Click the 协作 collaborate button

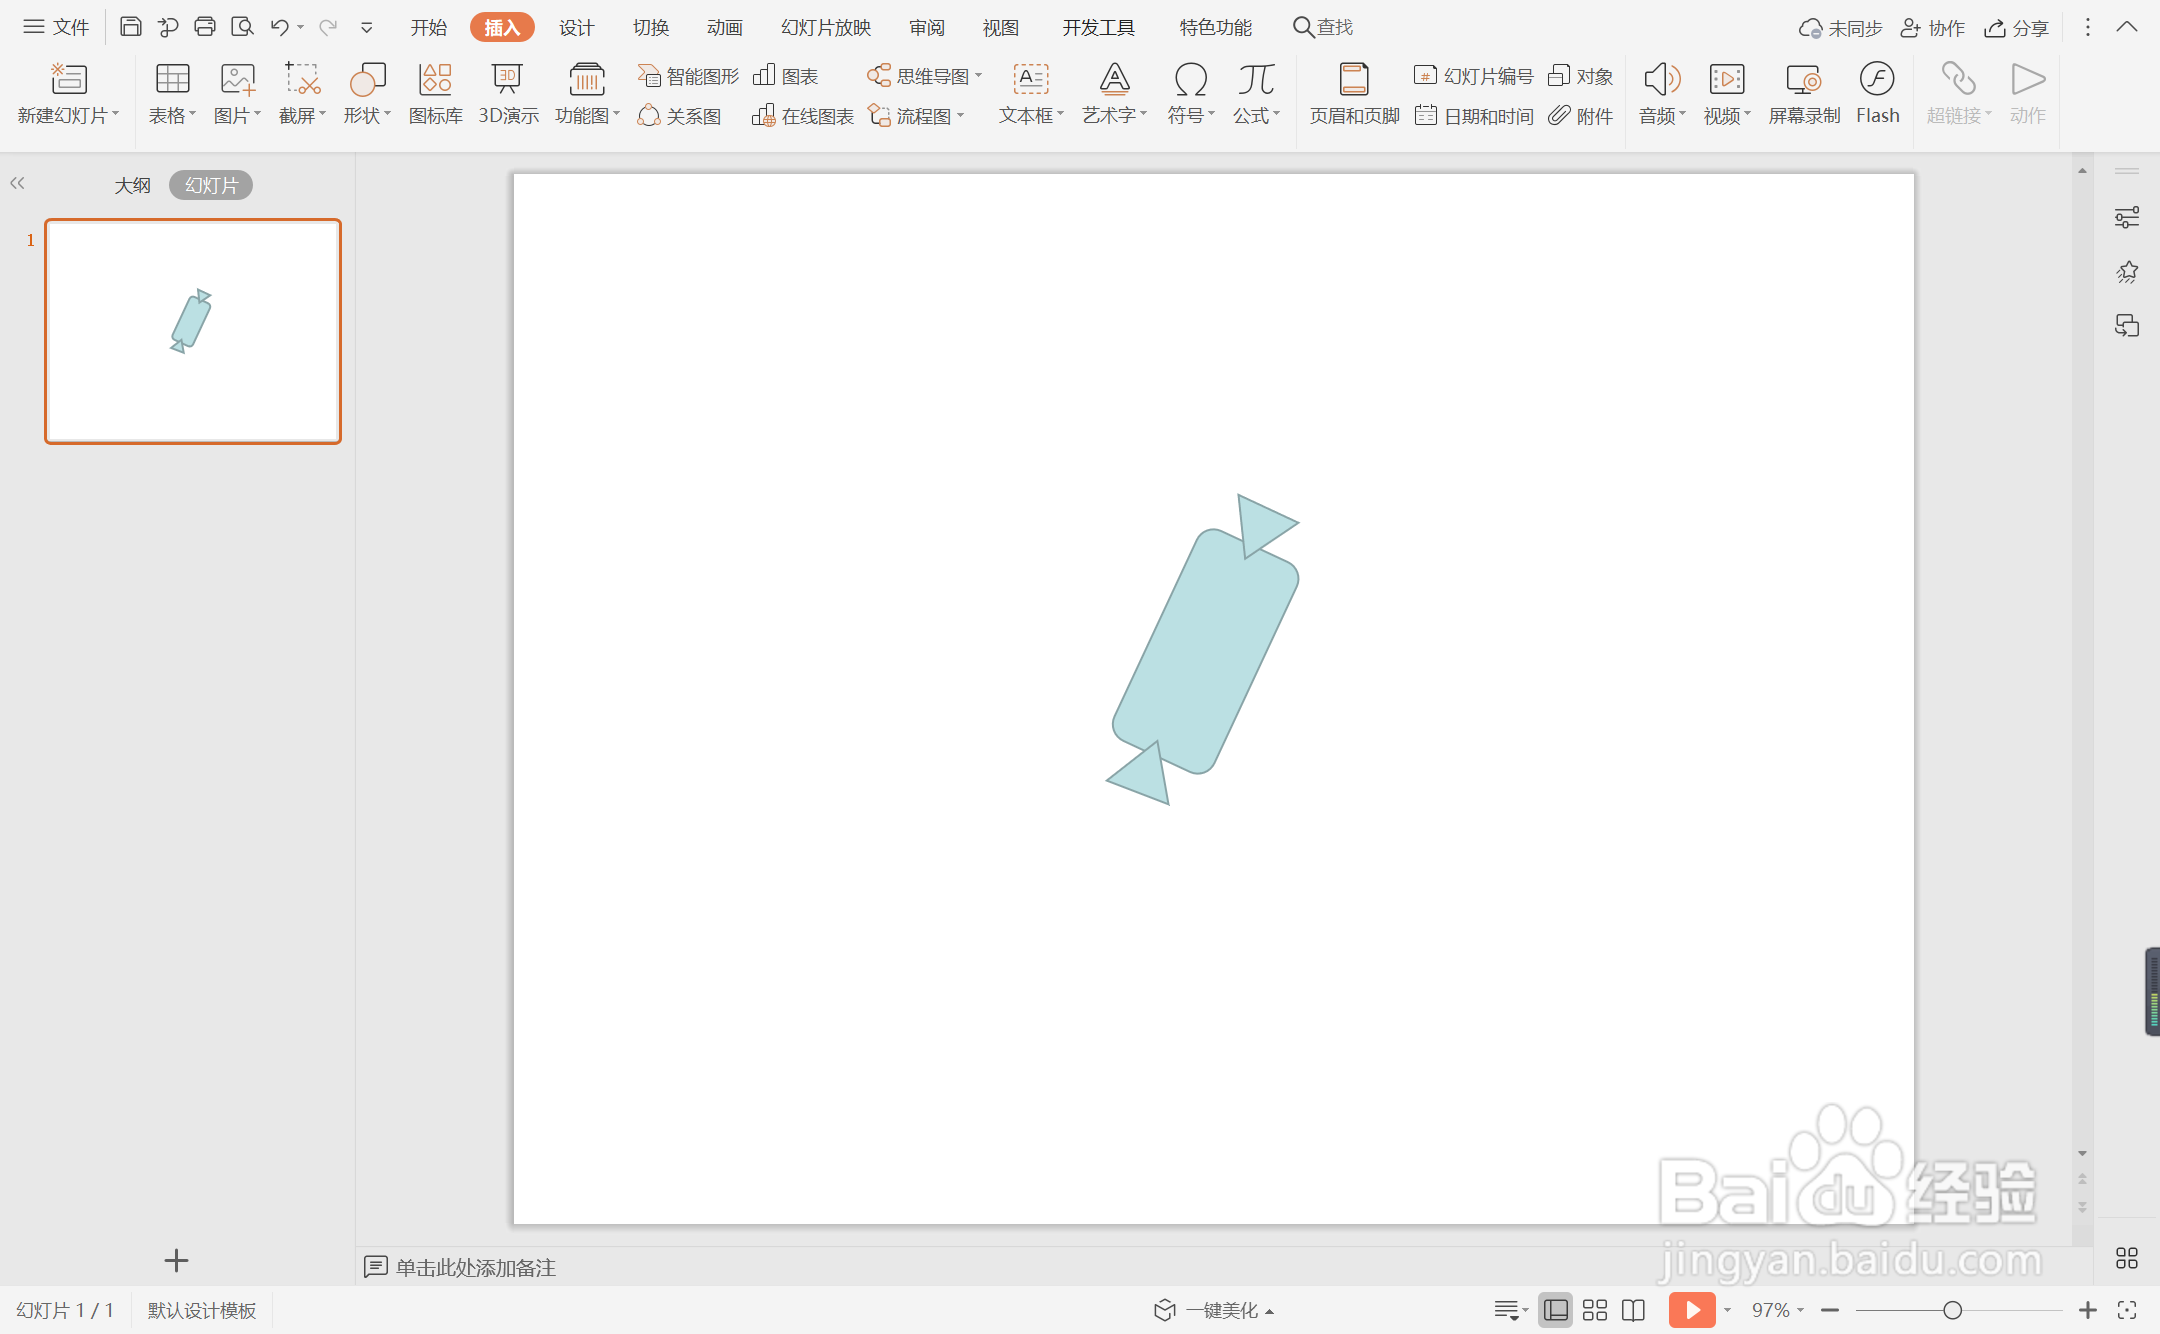tap(1932, 28)
